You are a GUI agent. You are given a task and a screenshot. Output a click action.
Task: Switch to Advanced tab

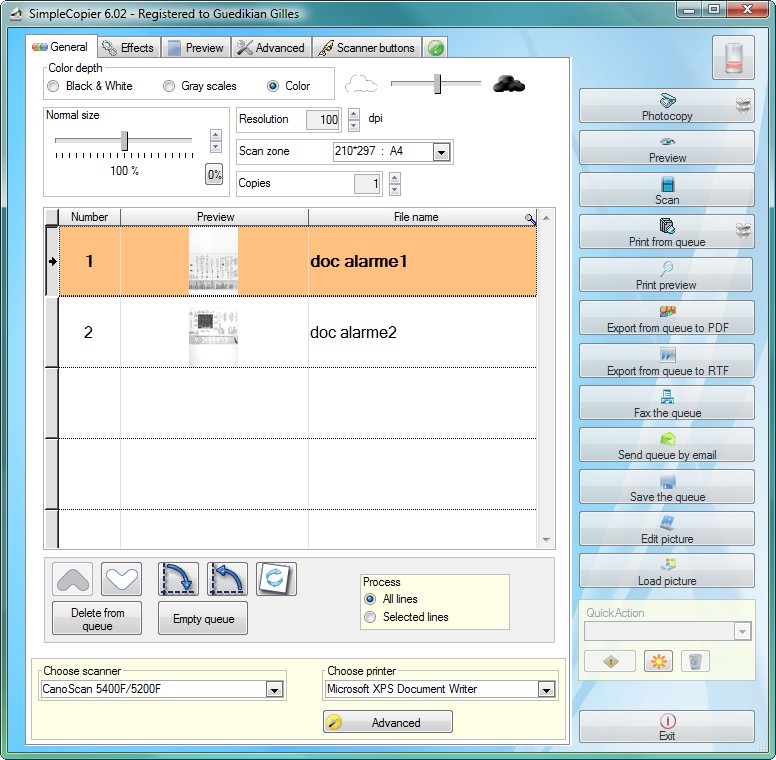pyautogui.click(x=271, y=48)
